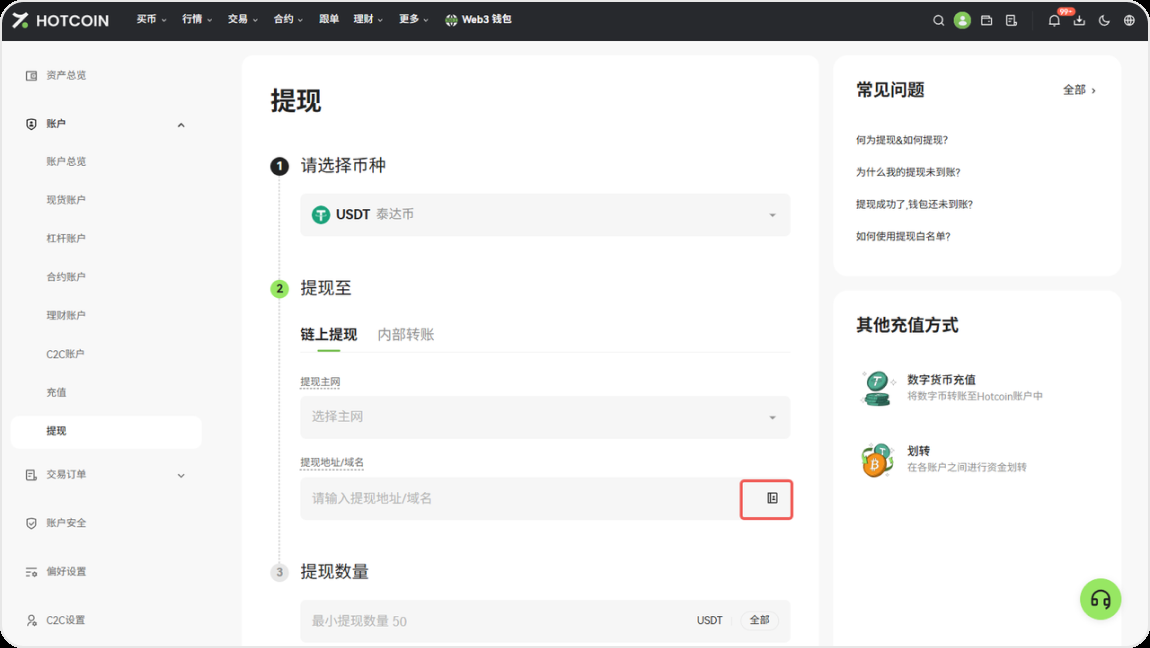Open the wallet assets icon in header

(x=986, y=20)
